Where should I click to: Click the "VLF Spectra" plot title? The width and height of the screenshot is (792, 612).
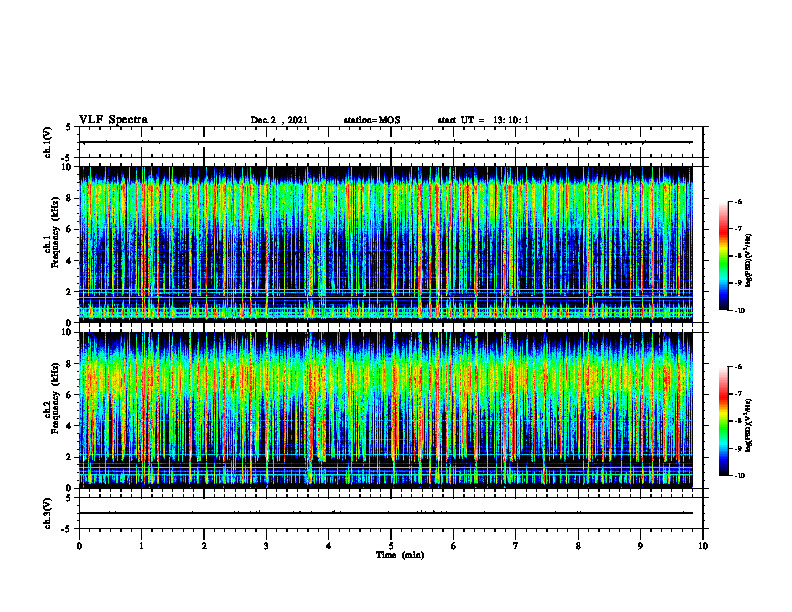113,120
